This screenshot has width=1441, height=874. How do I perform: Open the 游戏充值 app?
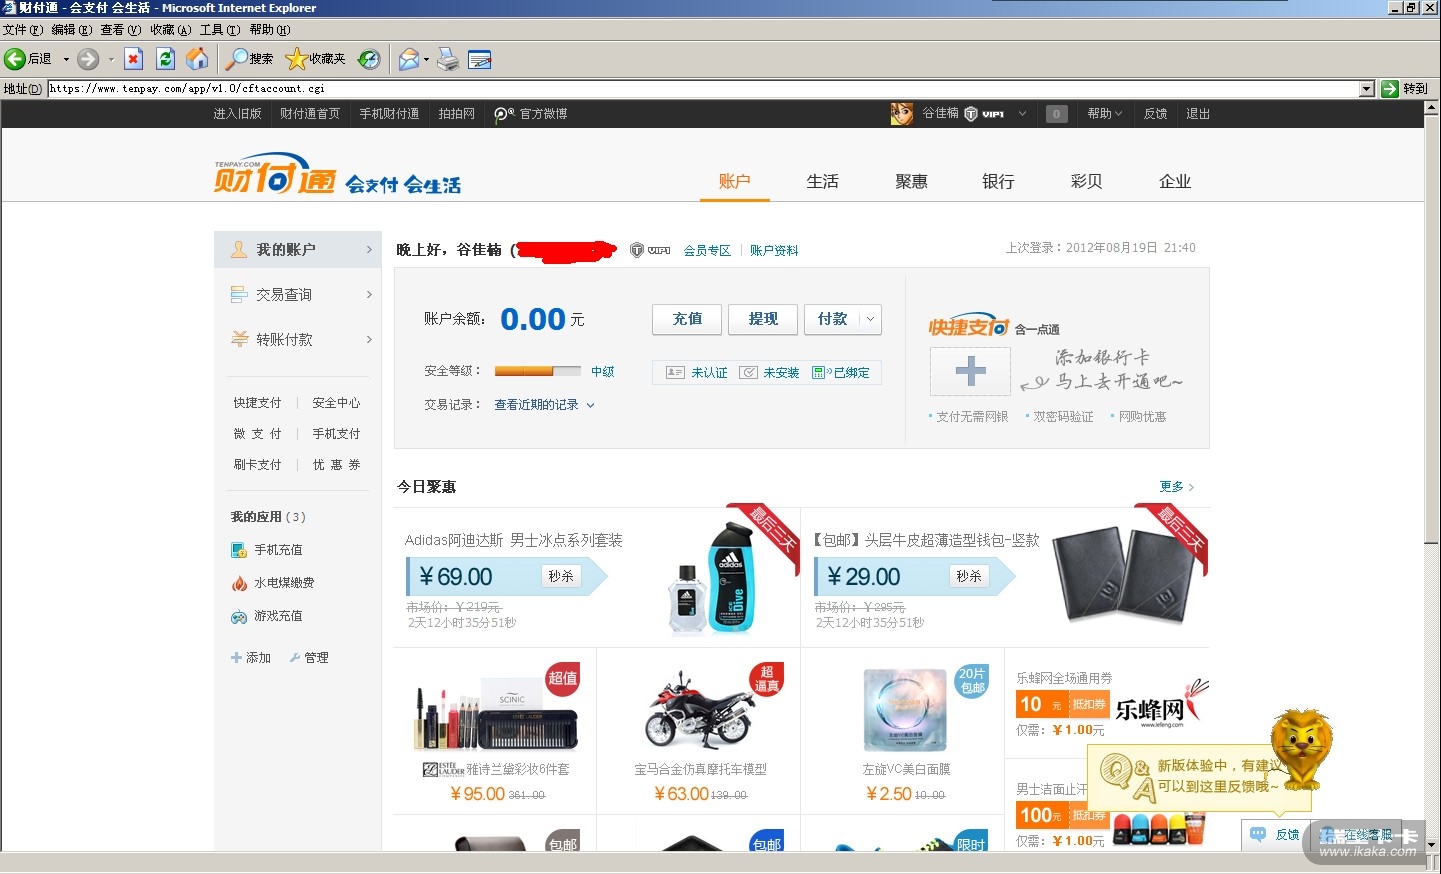[x=267, y=616]
